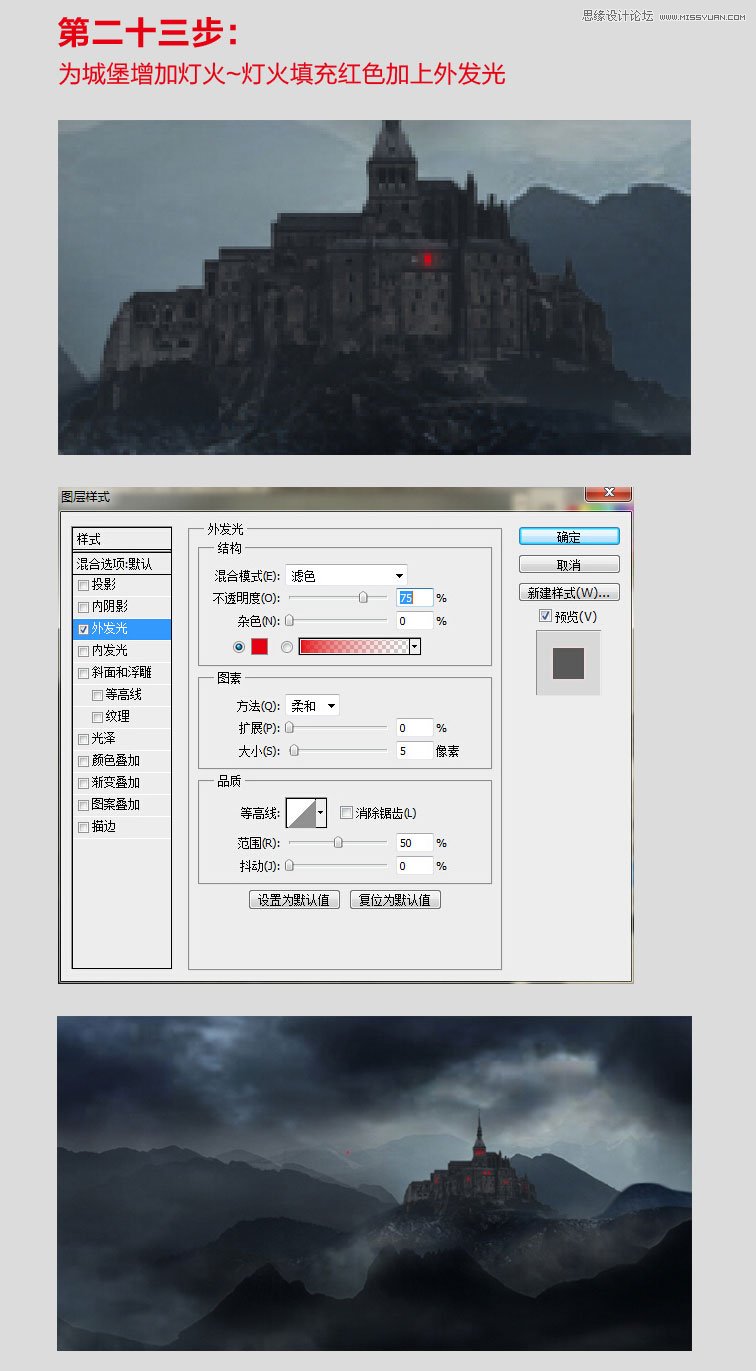Select the 外发光 row label in style list

110,630
